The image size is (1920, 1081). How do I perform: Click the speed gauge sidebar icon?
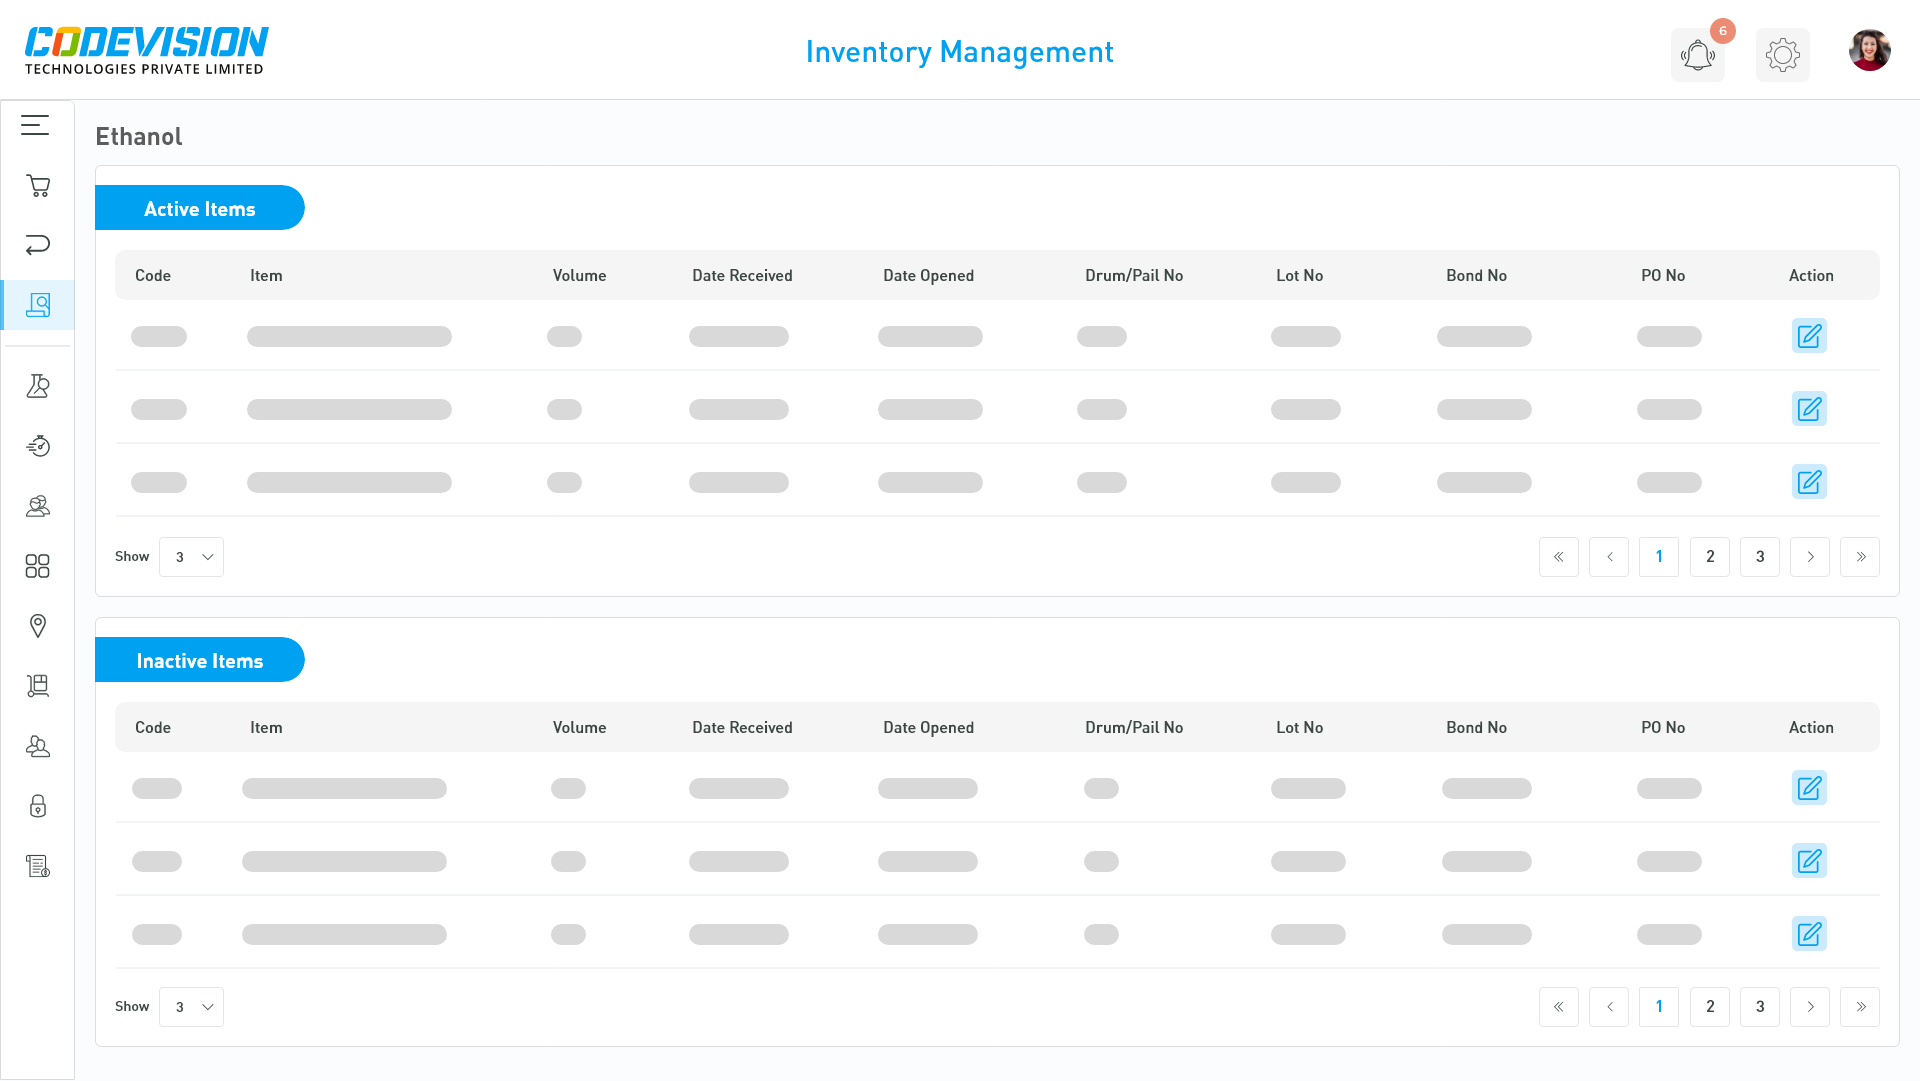38,446
